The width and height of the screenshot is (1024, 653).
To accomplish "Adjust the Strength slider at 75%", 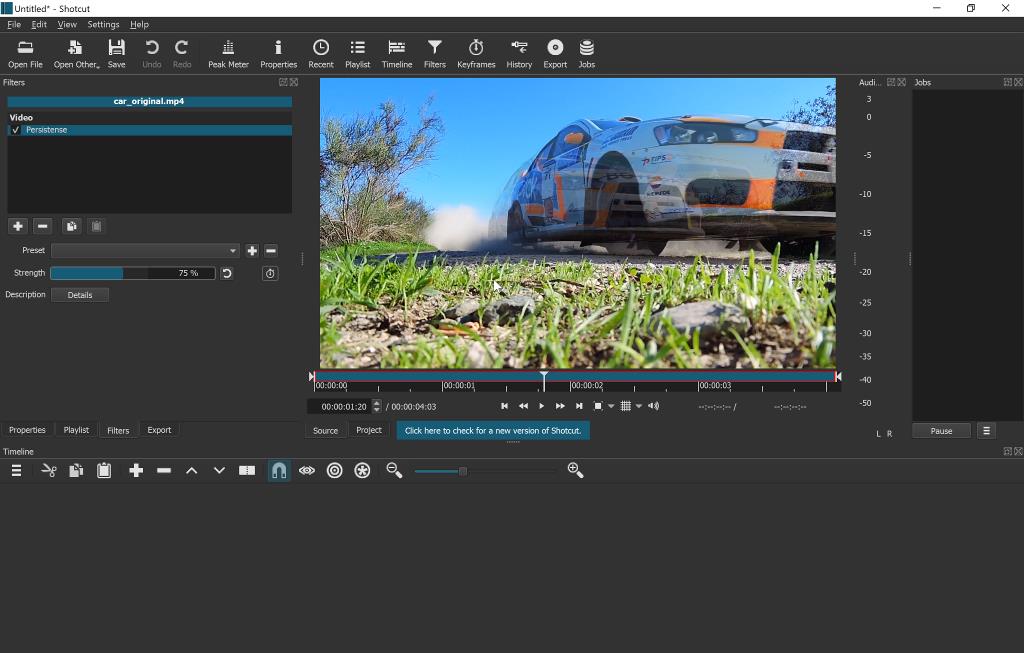I will point(132,273).
